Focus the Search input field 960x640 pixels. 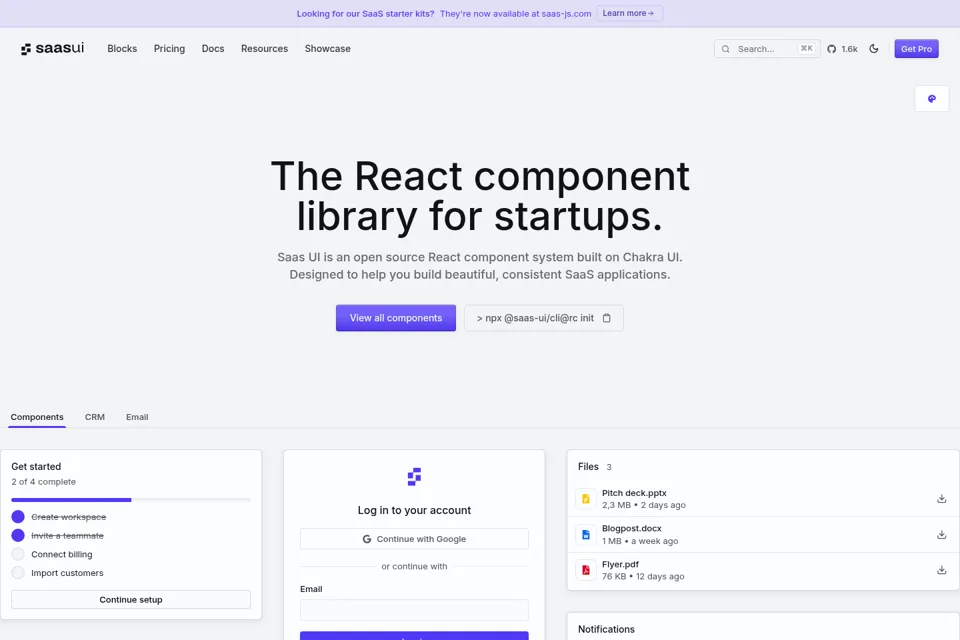tap(767, 49)
